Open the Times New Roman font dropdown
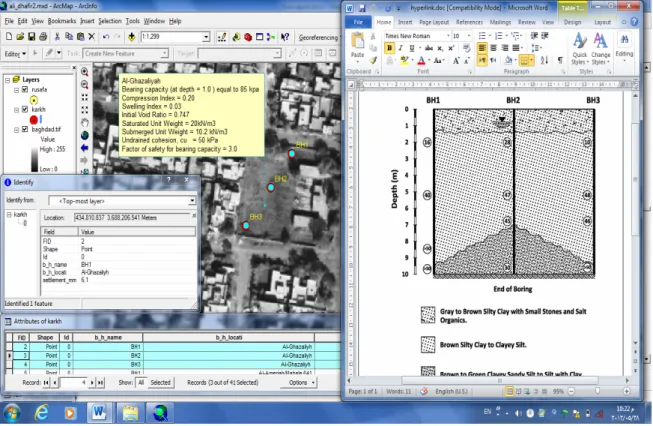Screen dimensions: 653x426 448,36
